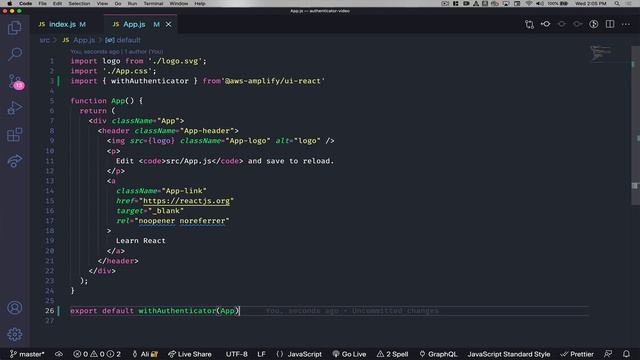Click the master* branch in status bar

pos(27,354)
